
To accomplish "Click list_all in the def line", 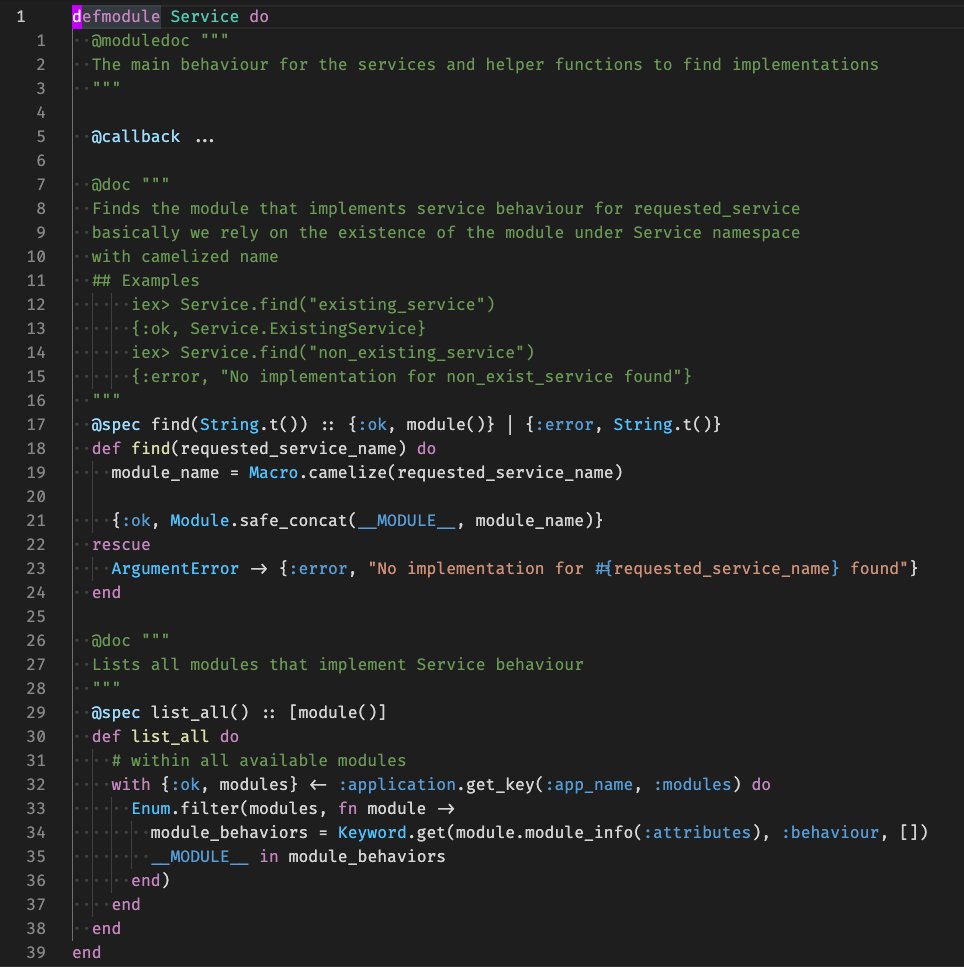I will click(170, 737).
